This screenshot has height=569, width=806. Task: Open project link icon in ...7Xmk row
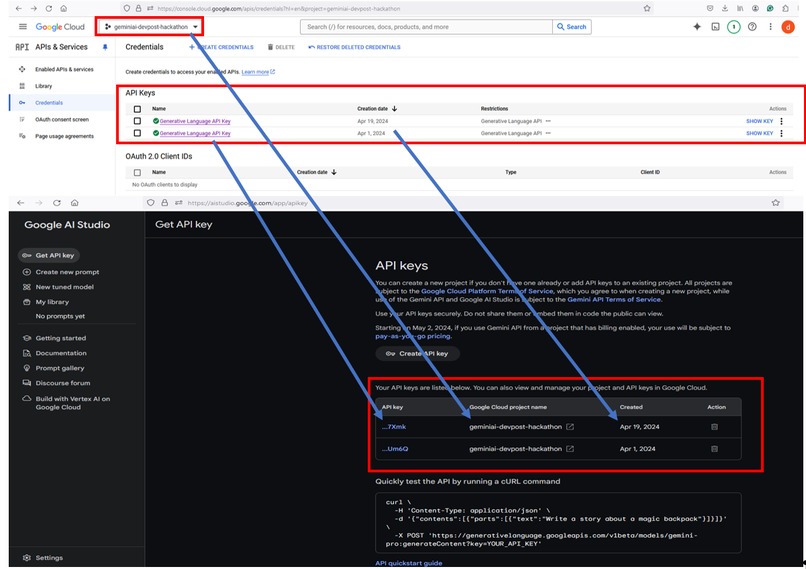pos(570,427)
